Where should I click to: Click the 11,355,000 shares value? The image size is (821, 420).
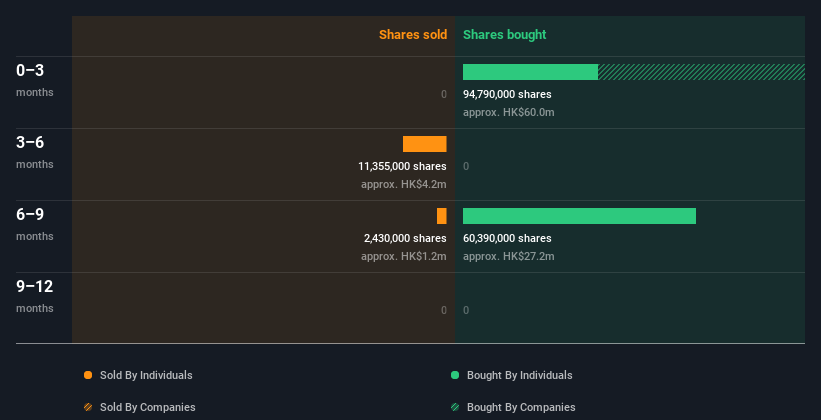pyautogui.click(x=402, y=166)
